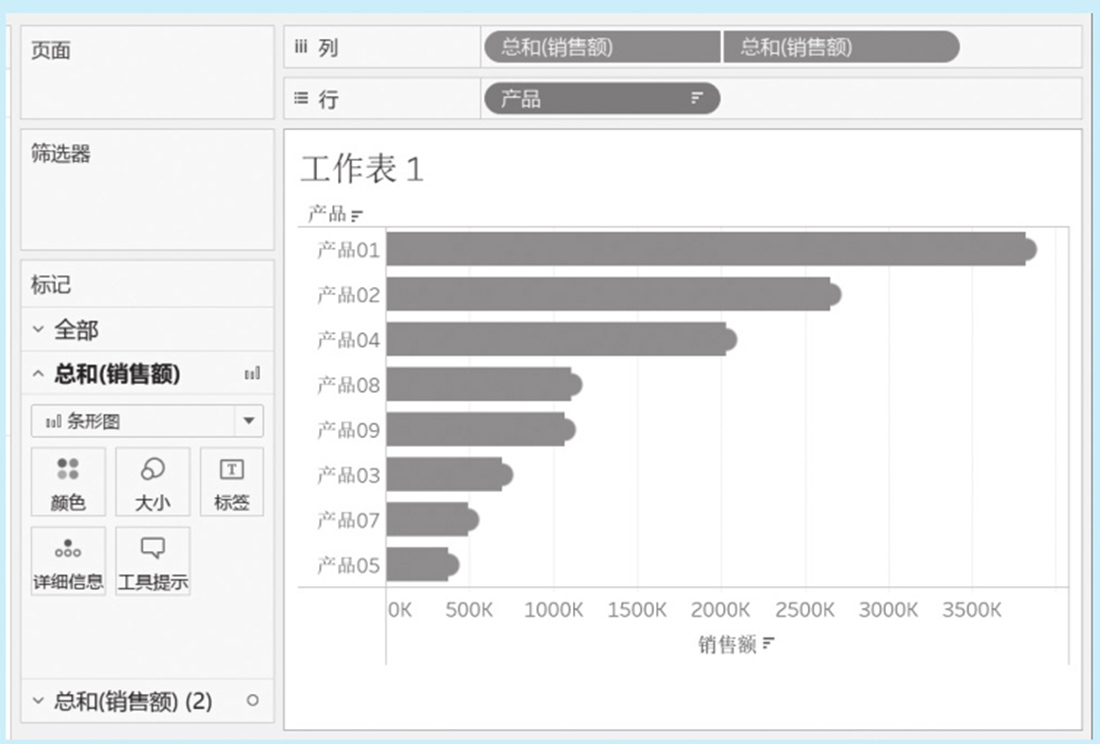This screenshot has height=744, width=1100.
Task: Collapse the 总和(销售额) marks section
Action: click(39, 374)
